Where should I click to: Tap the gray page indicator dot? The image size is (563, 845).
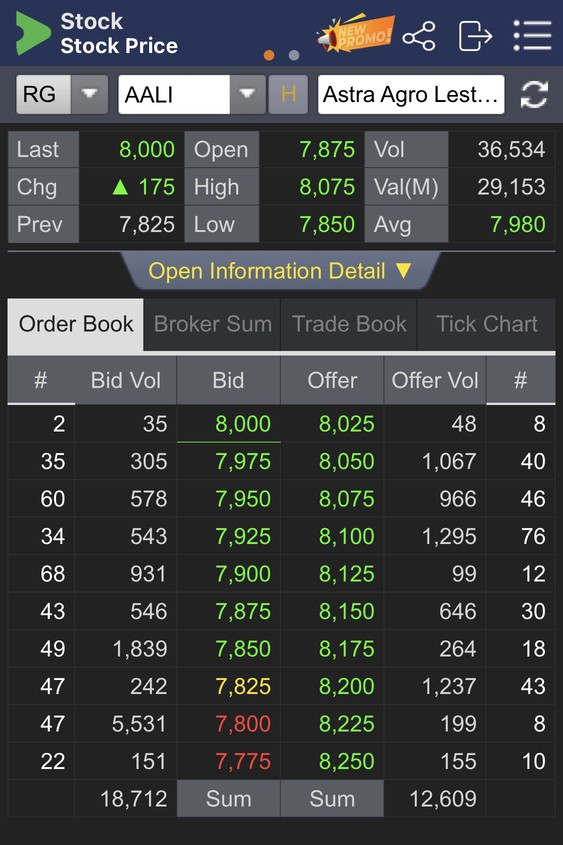[x=294, y=55]
